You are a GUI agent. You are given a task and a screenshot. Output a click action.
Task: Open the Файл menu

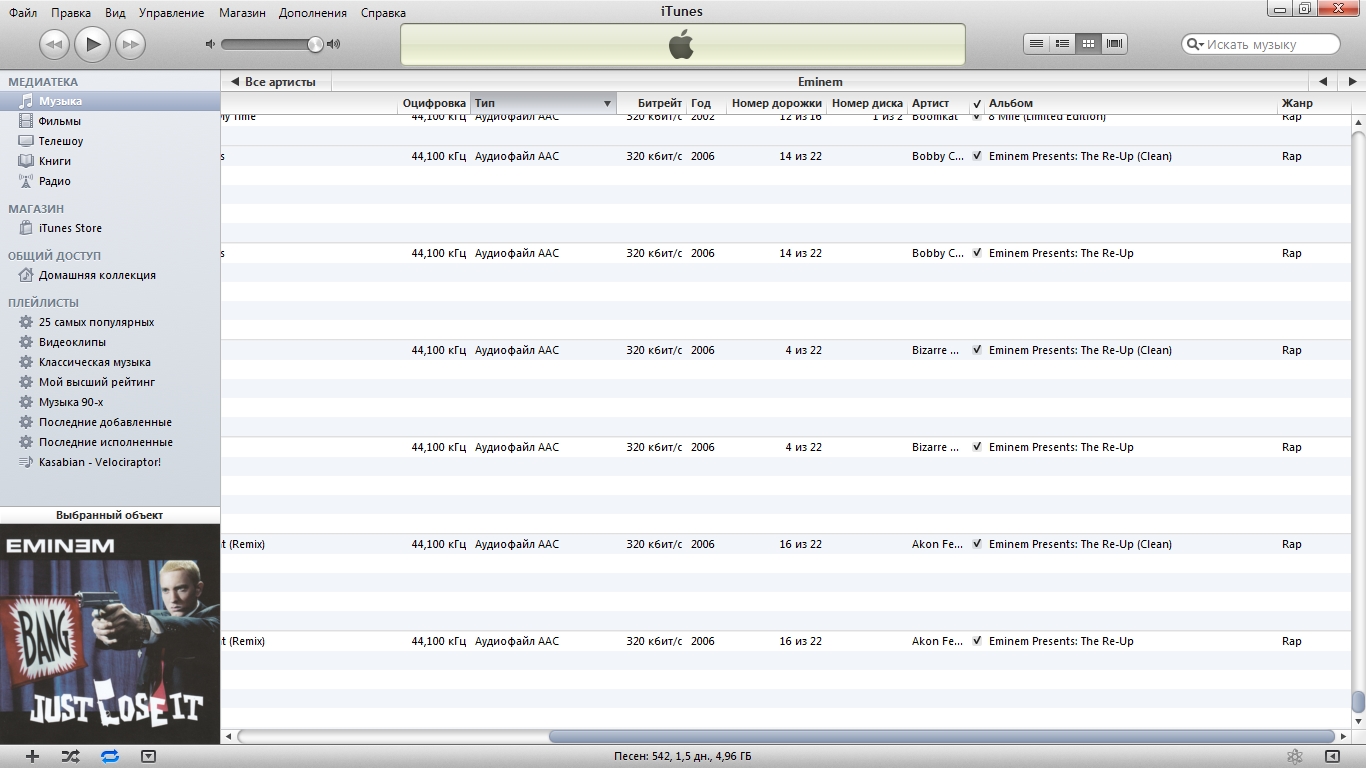[x=23, y=13]
